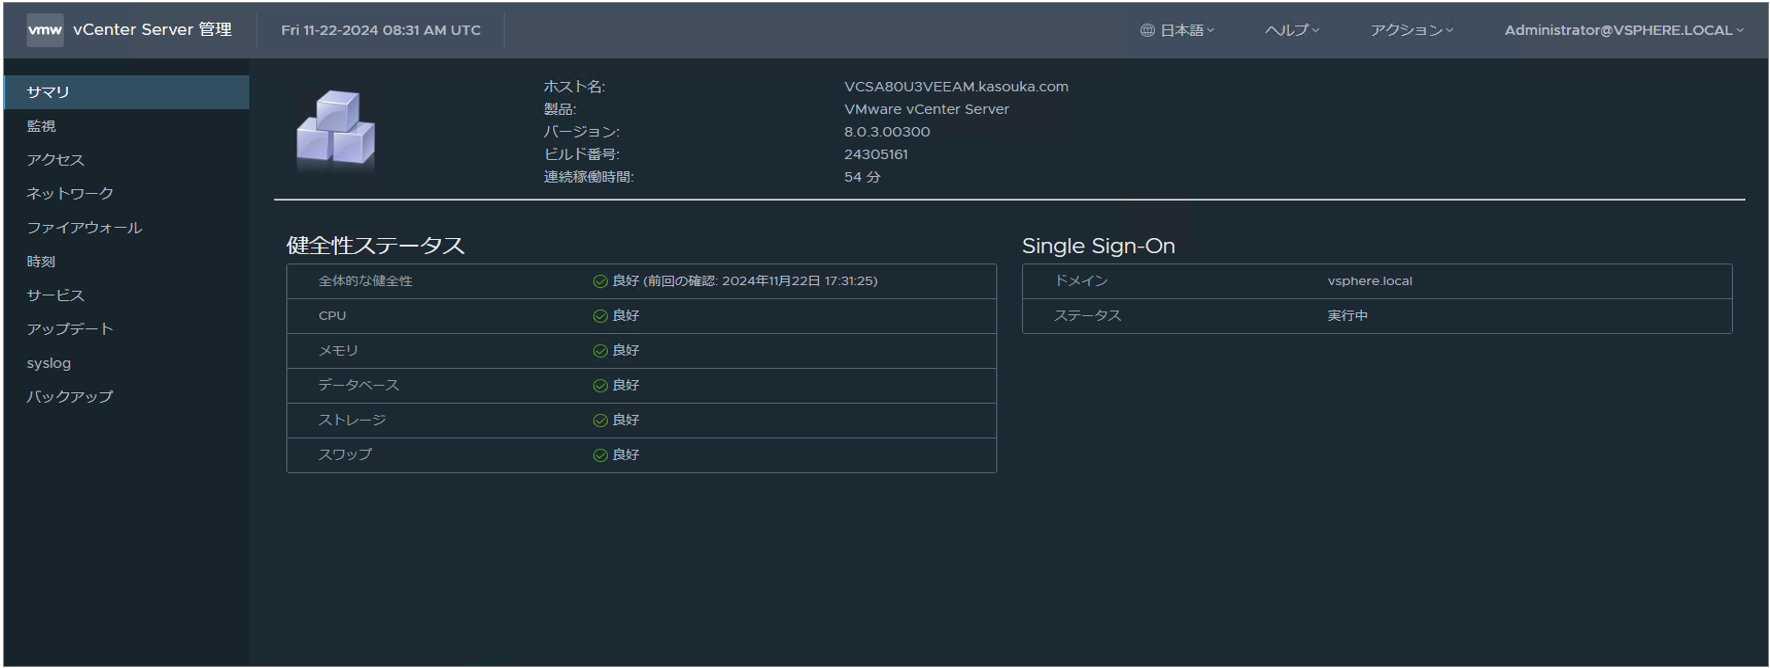This screenshot has height=668, width=1770.
Task: Click the Single Sign-On heading
Action: pyautogui.click(x=1098, y=246)
